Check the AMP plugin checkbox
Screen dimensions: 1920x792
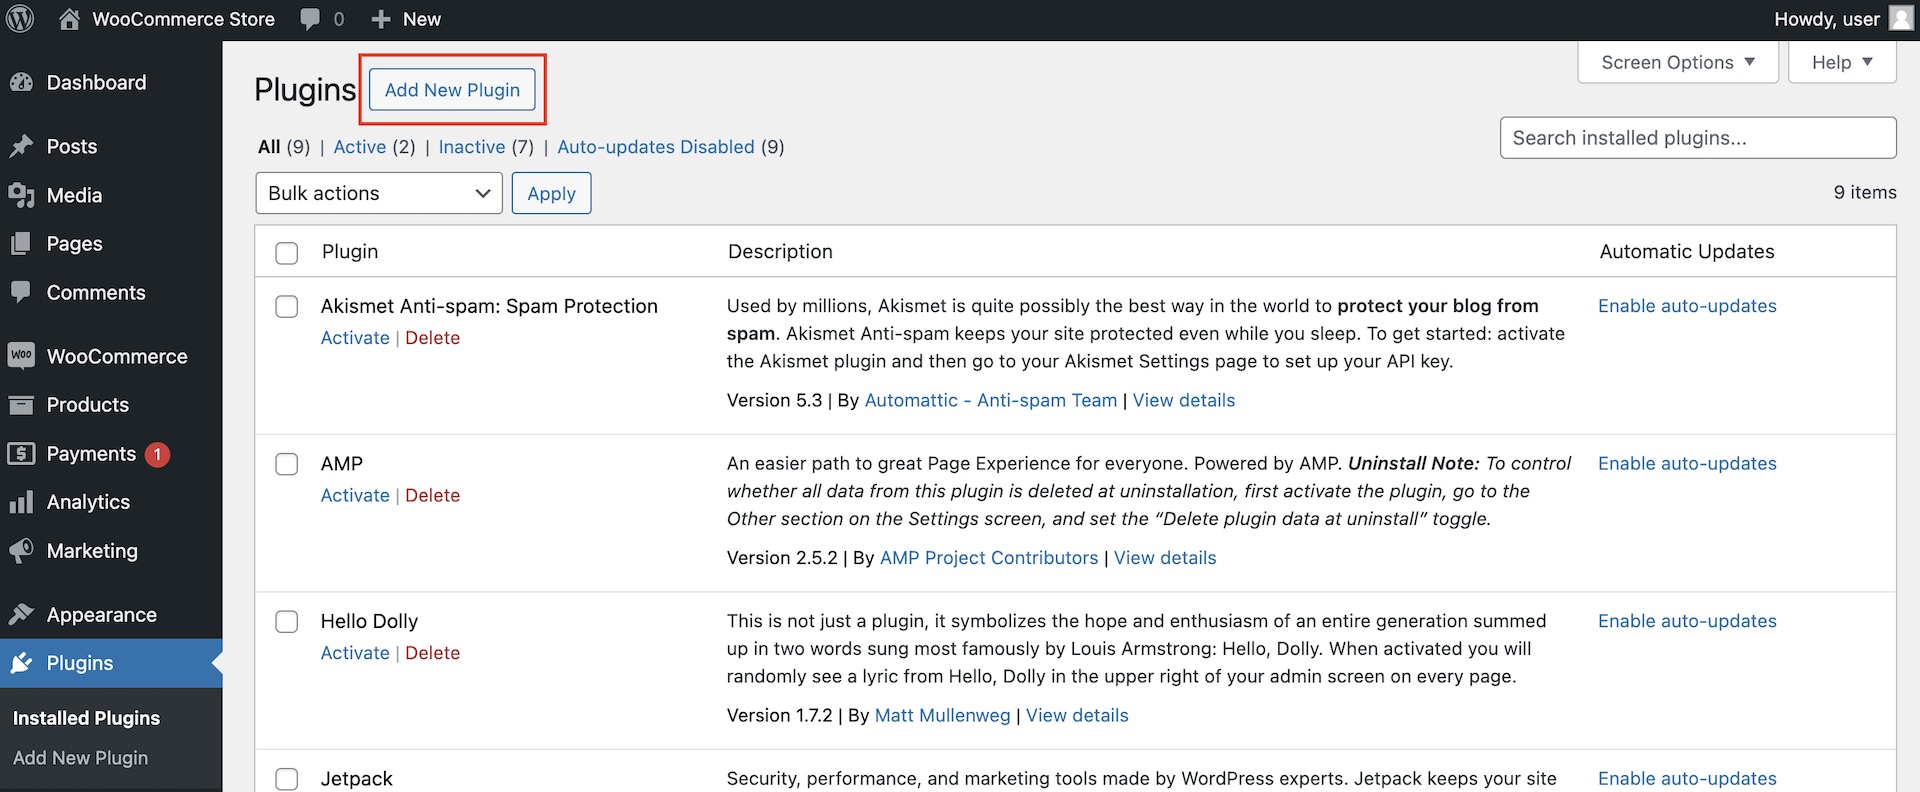(x=287, y=464)
